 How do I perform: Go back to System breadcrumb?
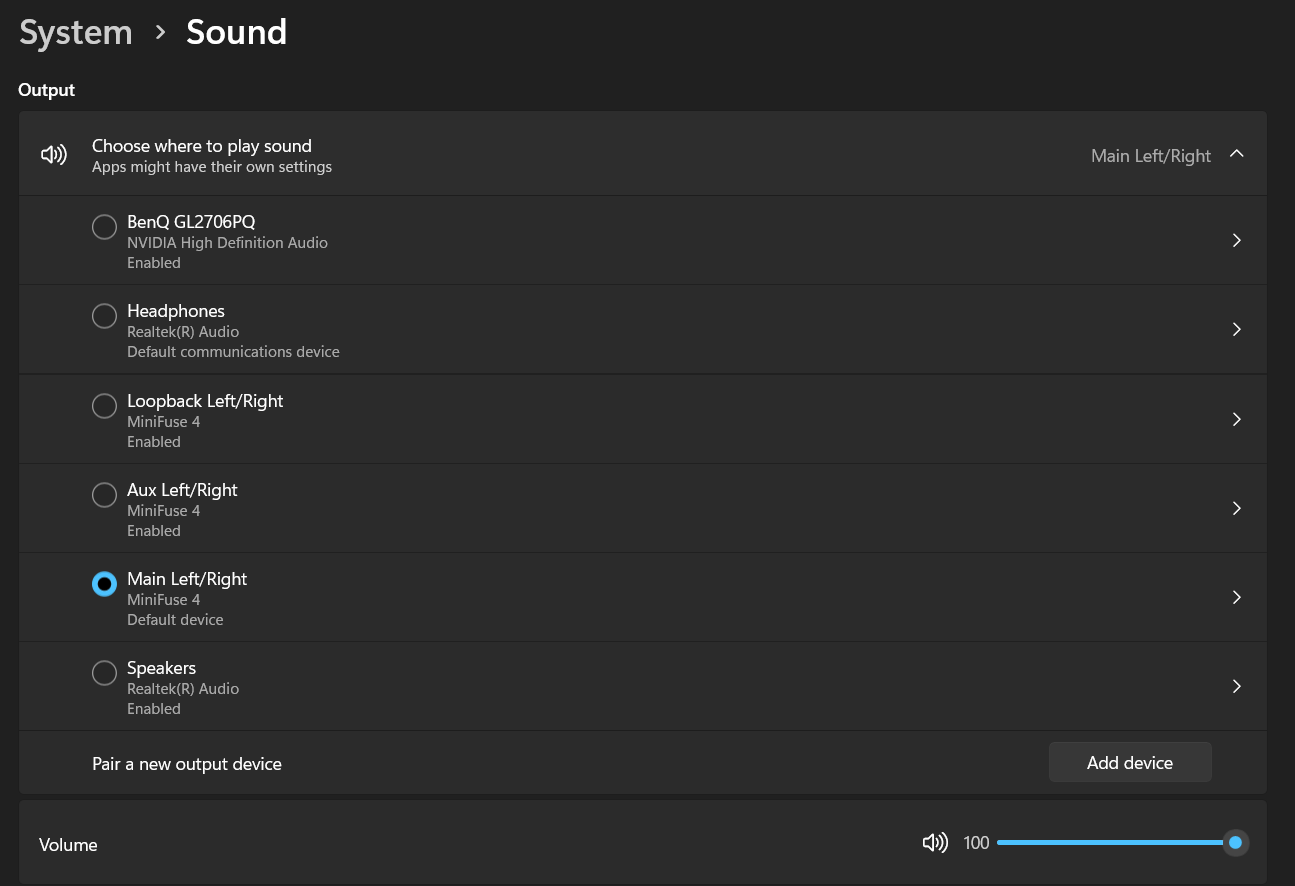pyautogui.click(x=76, y=32)
